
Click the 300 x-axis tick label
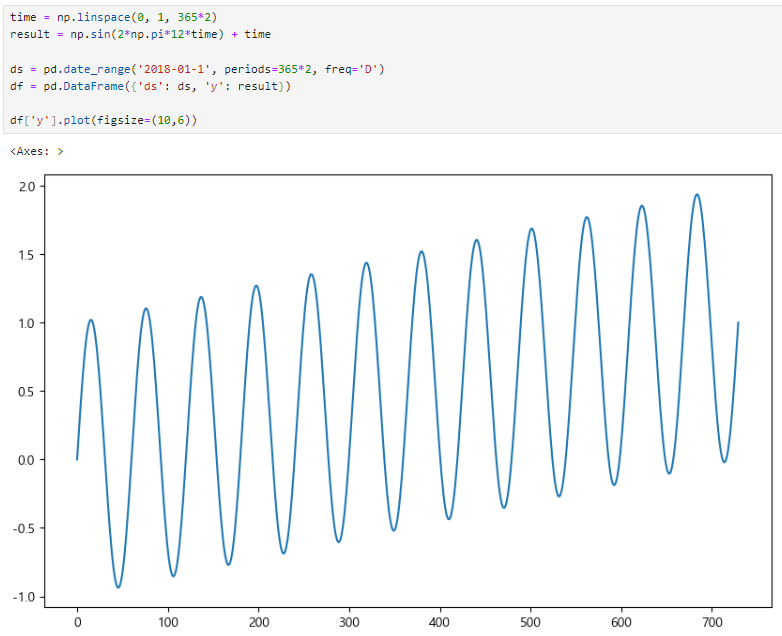point(349,622)
